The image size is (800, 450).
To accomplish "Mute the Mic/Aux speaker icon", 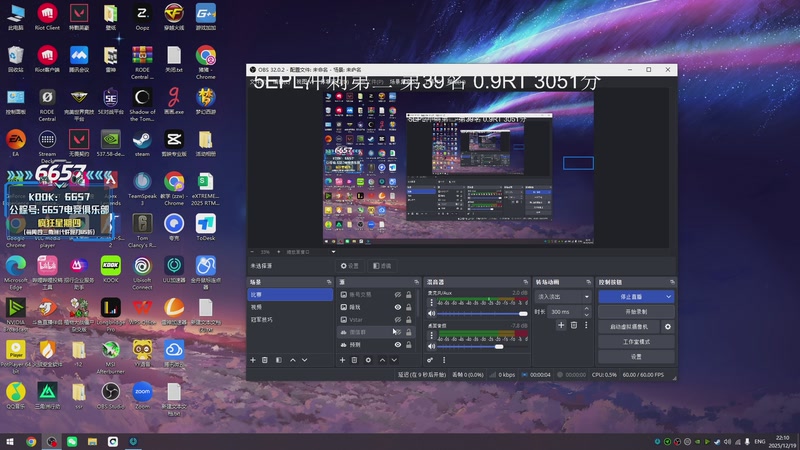I will point(432,314).
